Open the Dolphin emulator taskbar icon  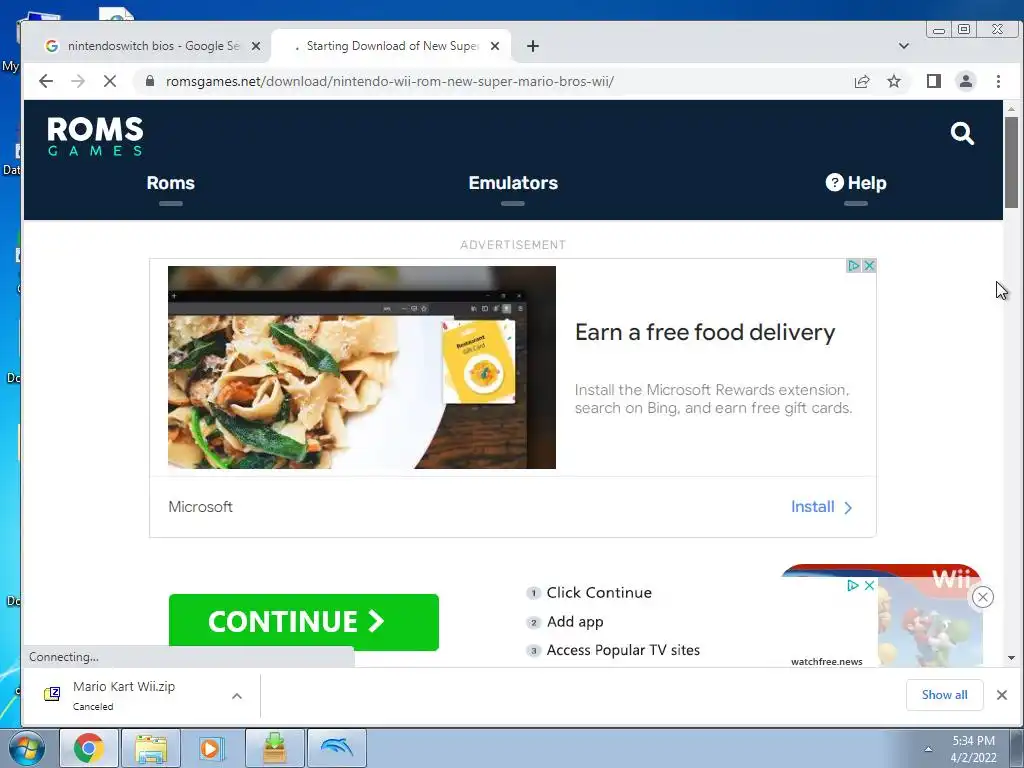pyautogui.click(x=336, y=748)
